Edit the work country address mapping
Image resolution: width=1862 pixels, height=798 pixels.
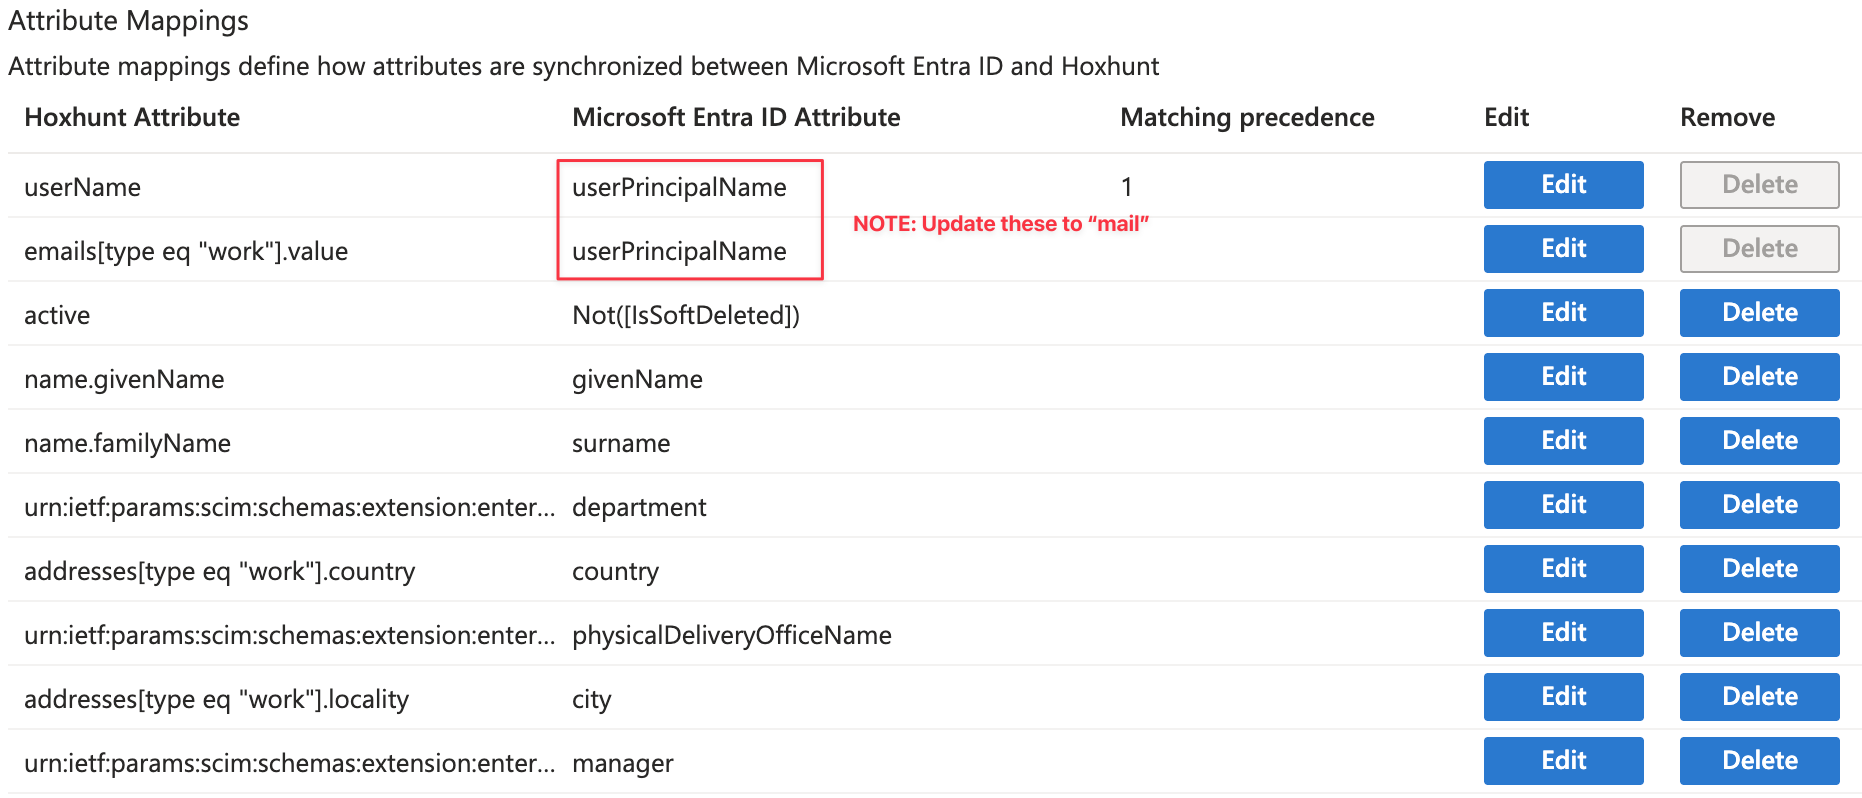pos(1563,569)
